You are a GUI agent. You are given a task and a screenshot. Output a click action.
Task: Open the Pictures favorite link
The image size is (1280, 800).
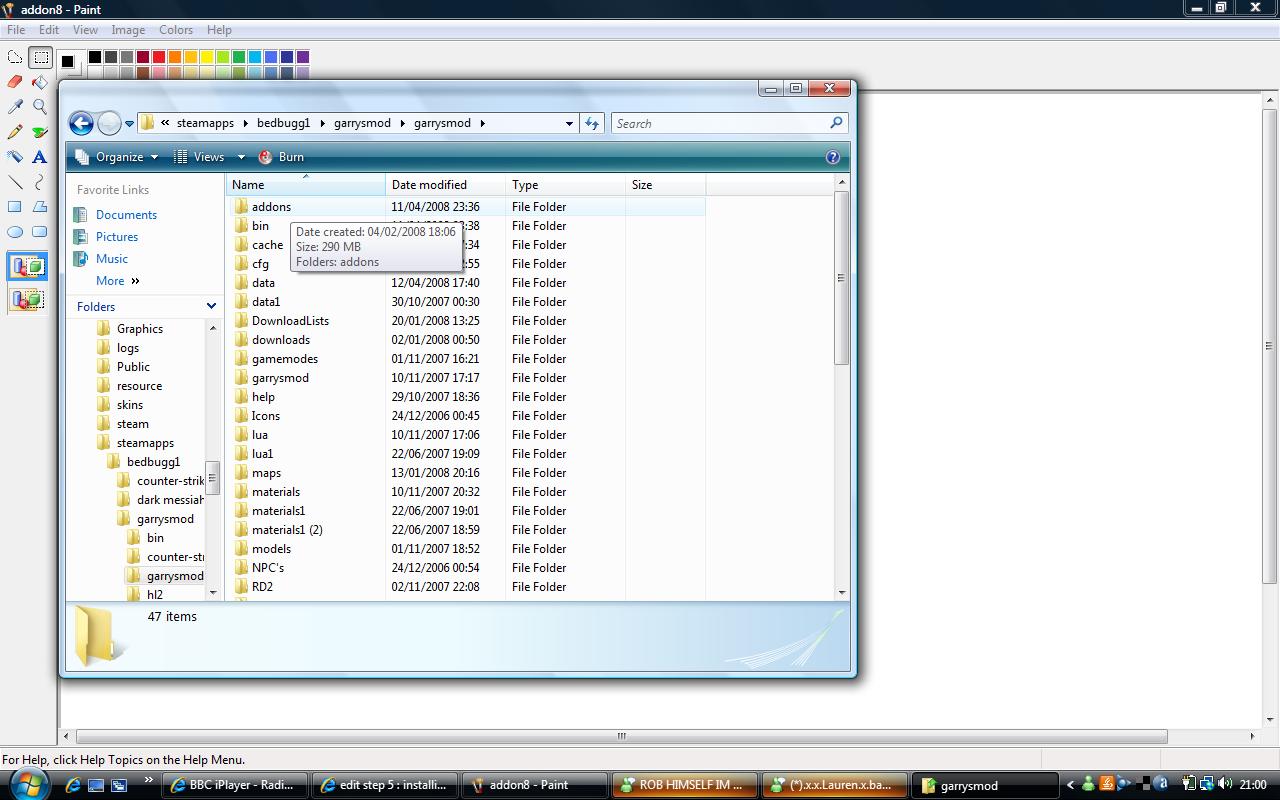pos(117,237)
